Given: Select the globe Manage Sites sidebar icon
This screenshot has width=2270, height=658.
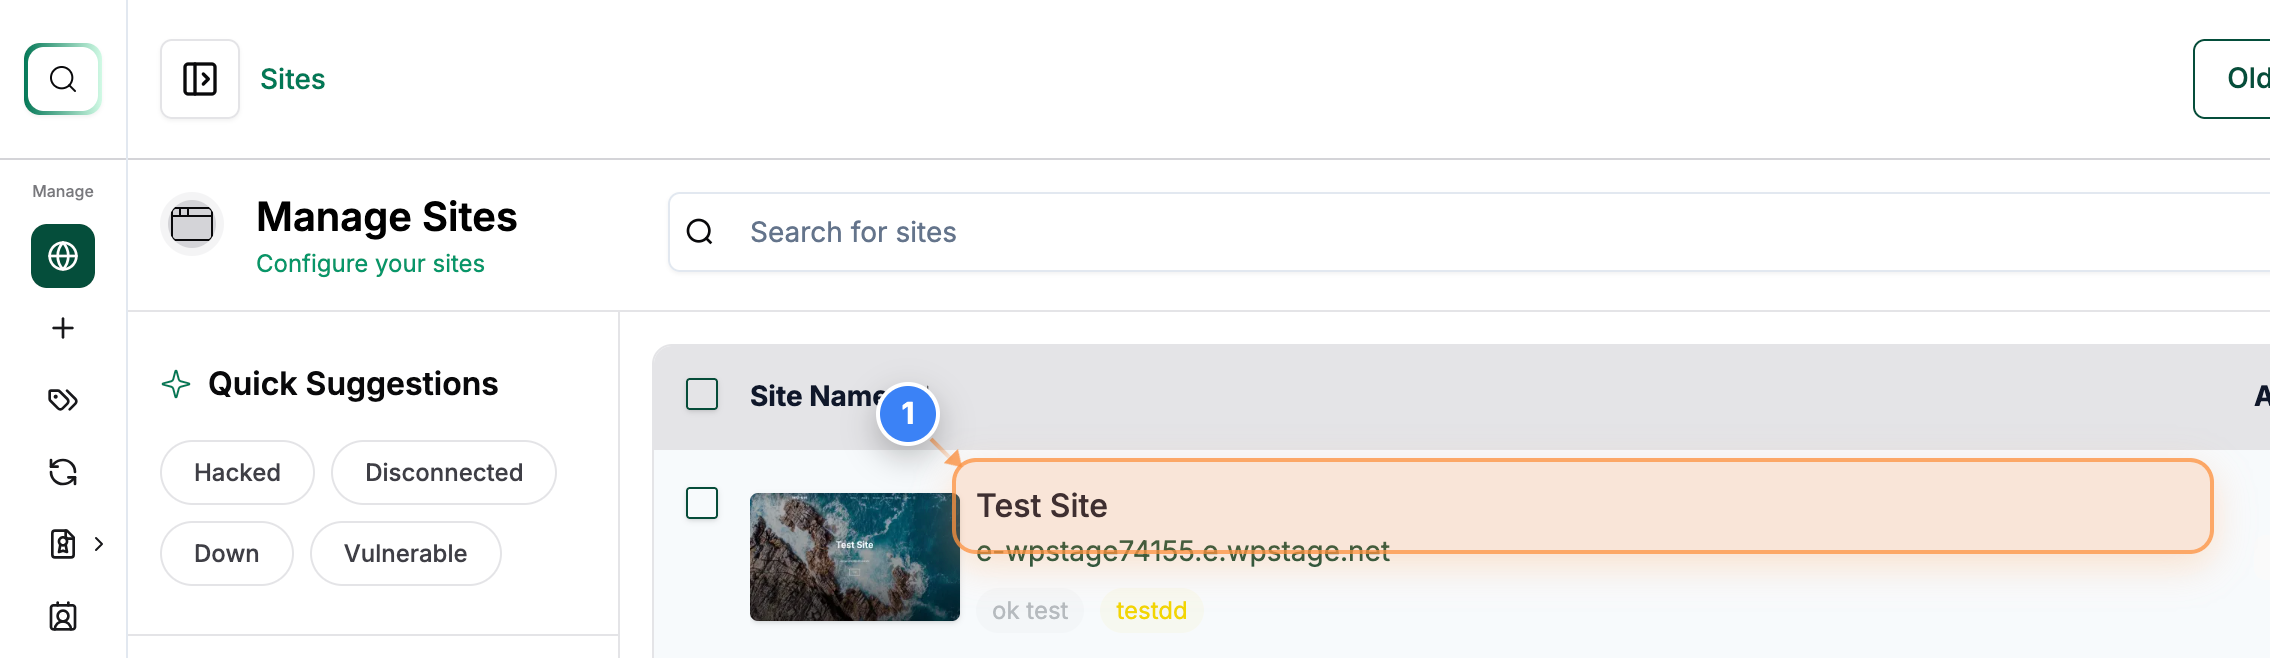Looking at the screenshot, I should coord(63,256).
